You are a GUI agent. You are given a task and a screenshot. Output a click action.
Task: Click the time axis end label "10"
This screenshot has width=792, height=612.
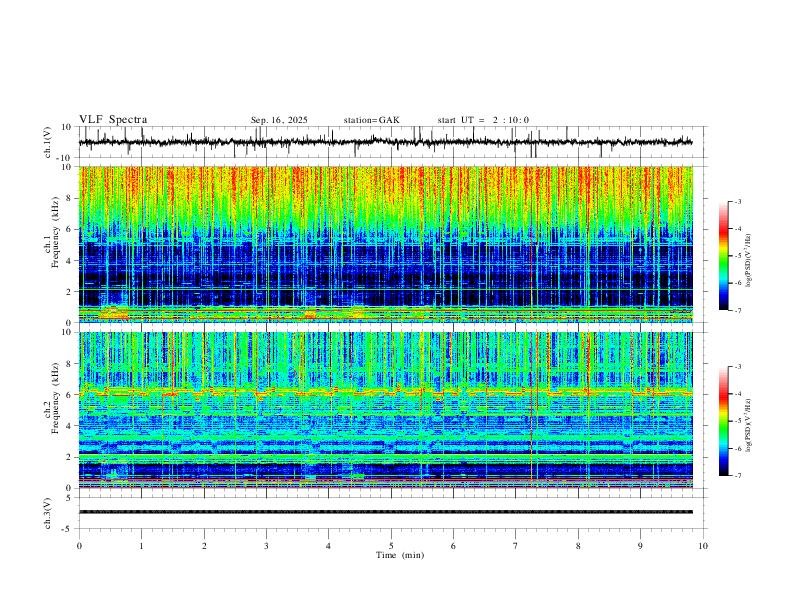[703, 546]
